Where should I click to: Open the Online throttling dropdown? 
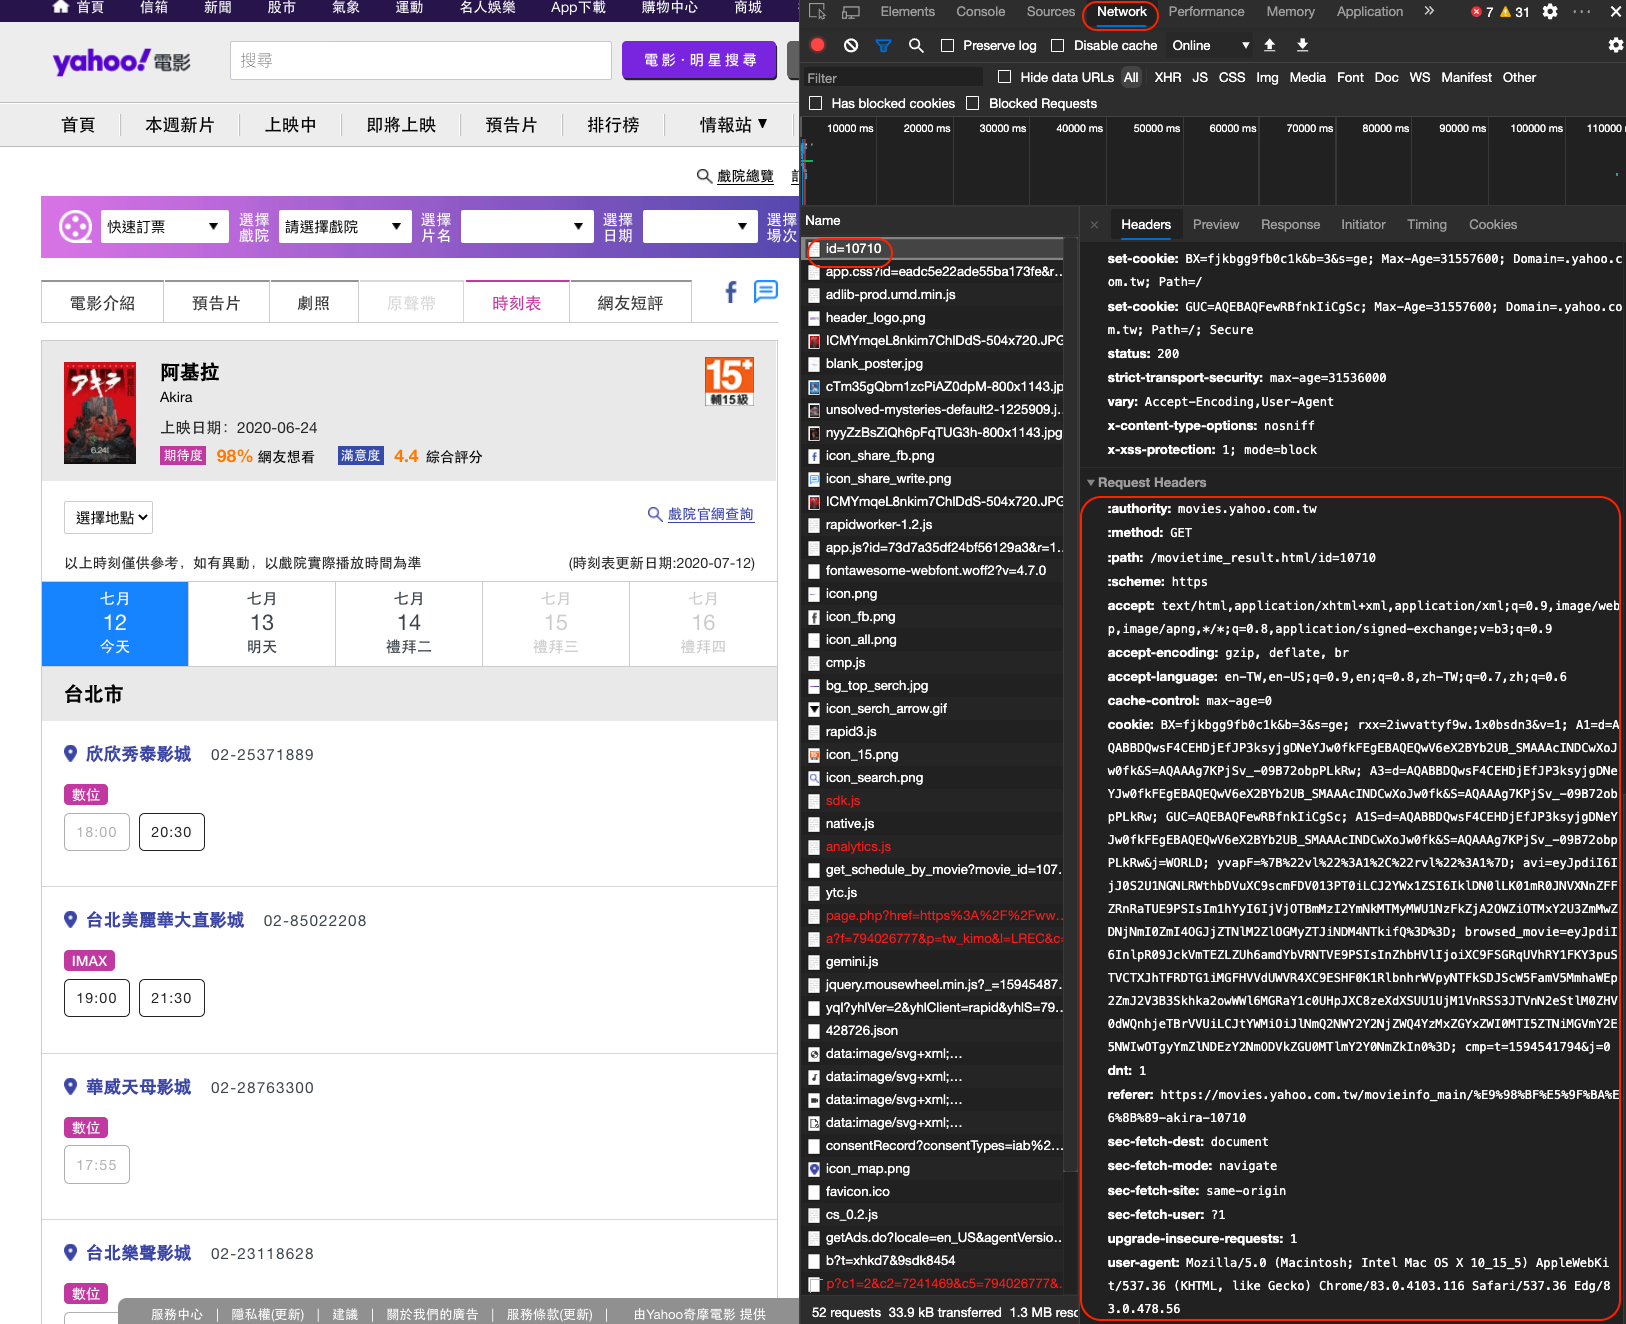1210,45
